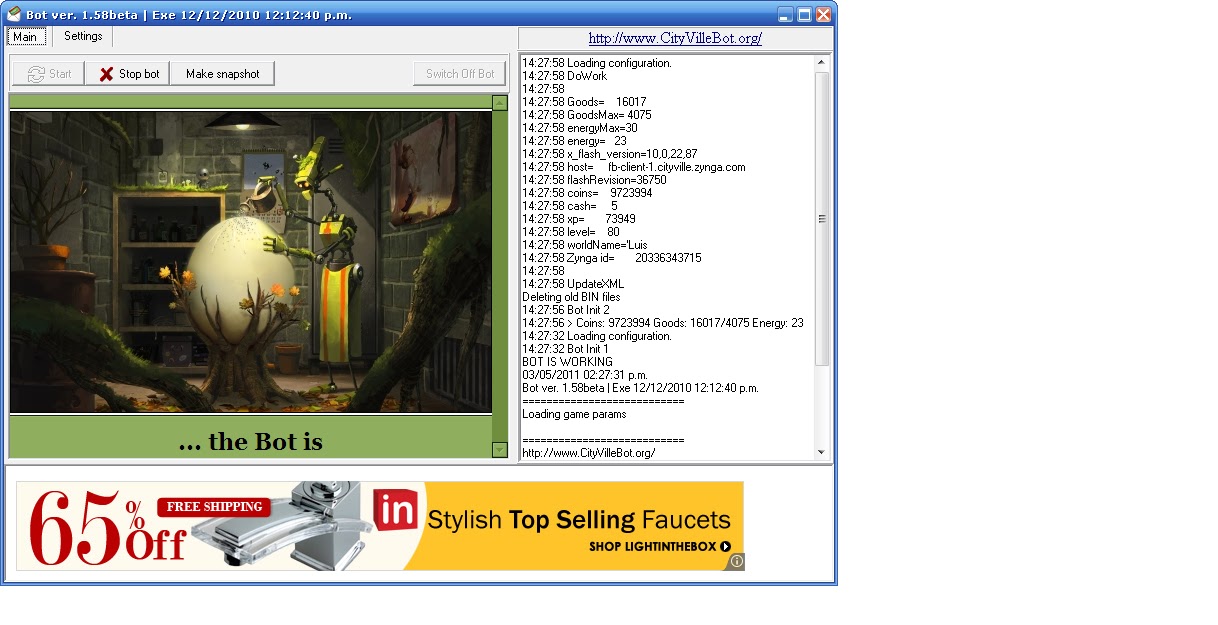The image size is (1218, 625).
Task: Click the refresh icon on Start button
Action: click(36, 74)
